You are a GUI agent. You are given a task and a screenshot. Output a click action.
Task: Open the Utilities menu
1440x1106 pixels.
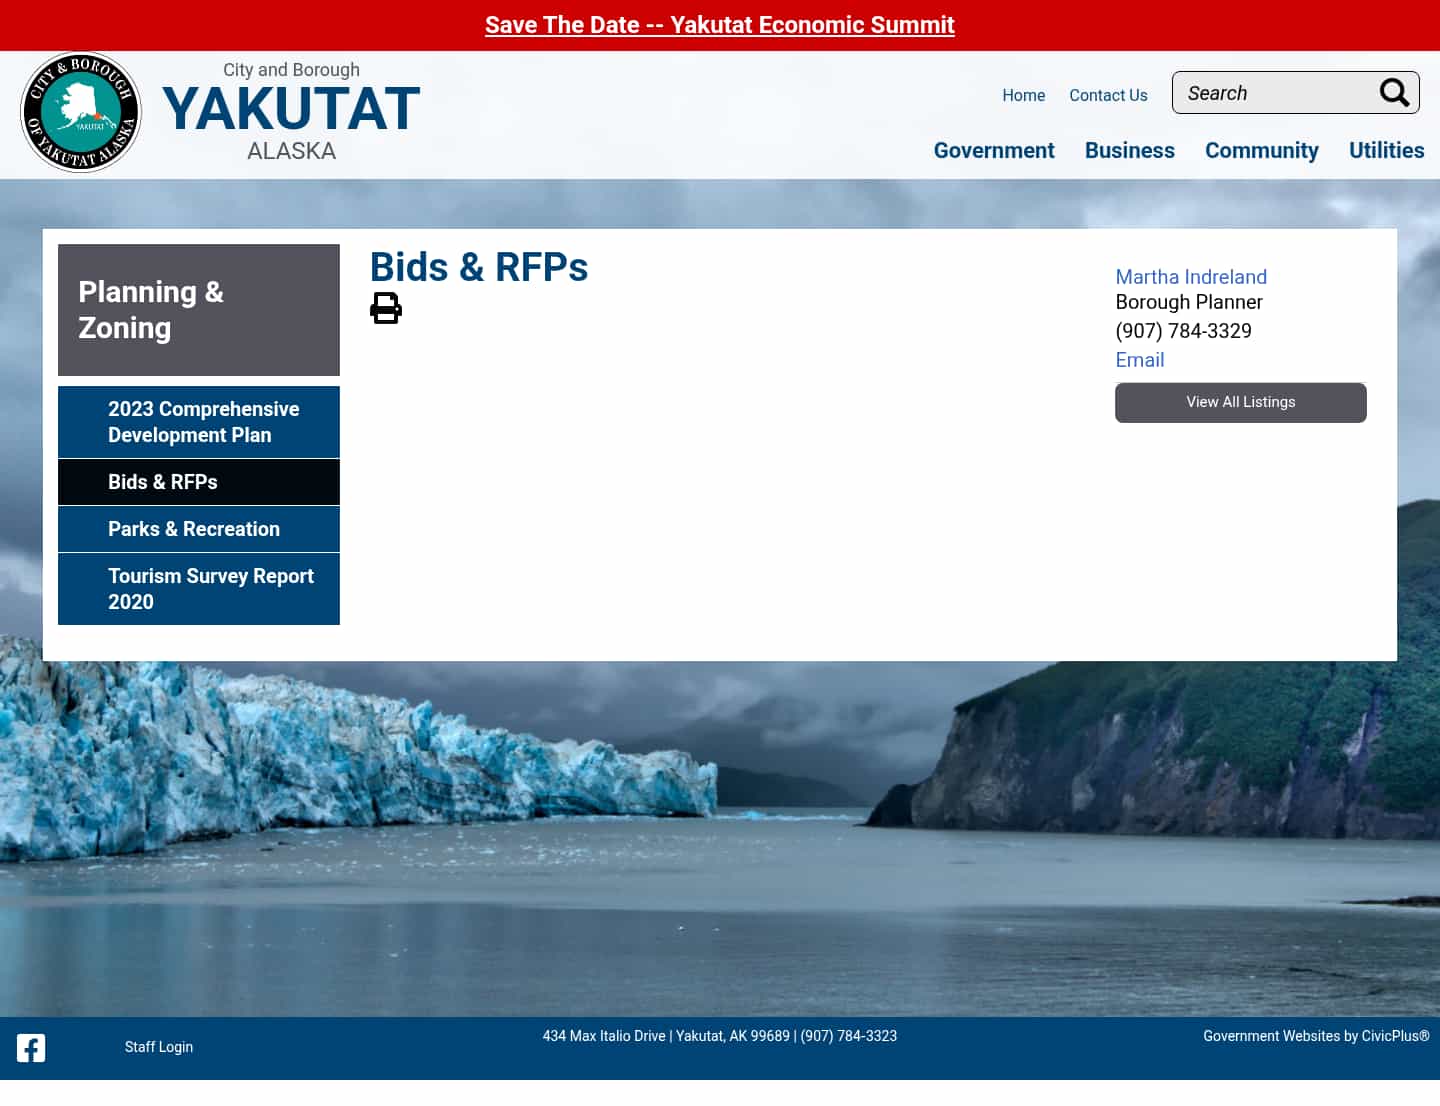1386,150
